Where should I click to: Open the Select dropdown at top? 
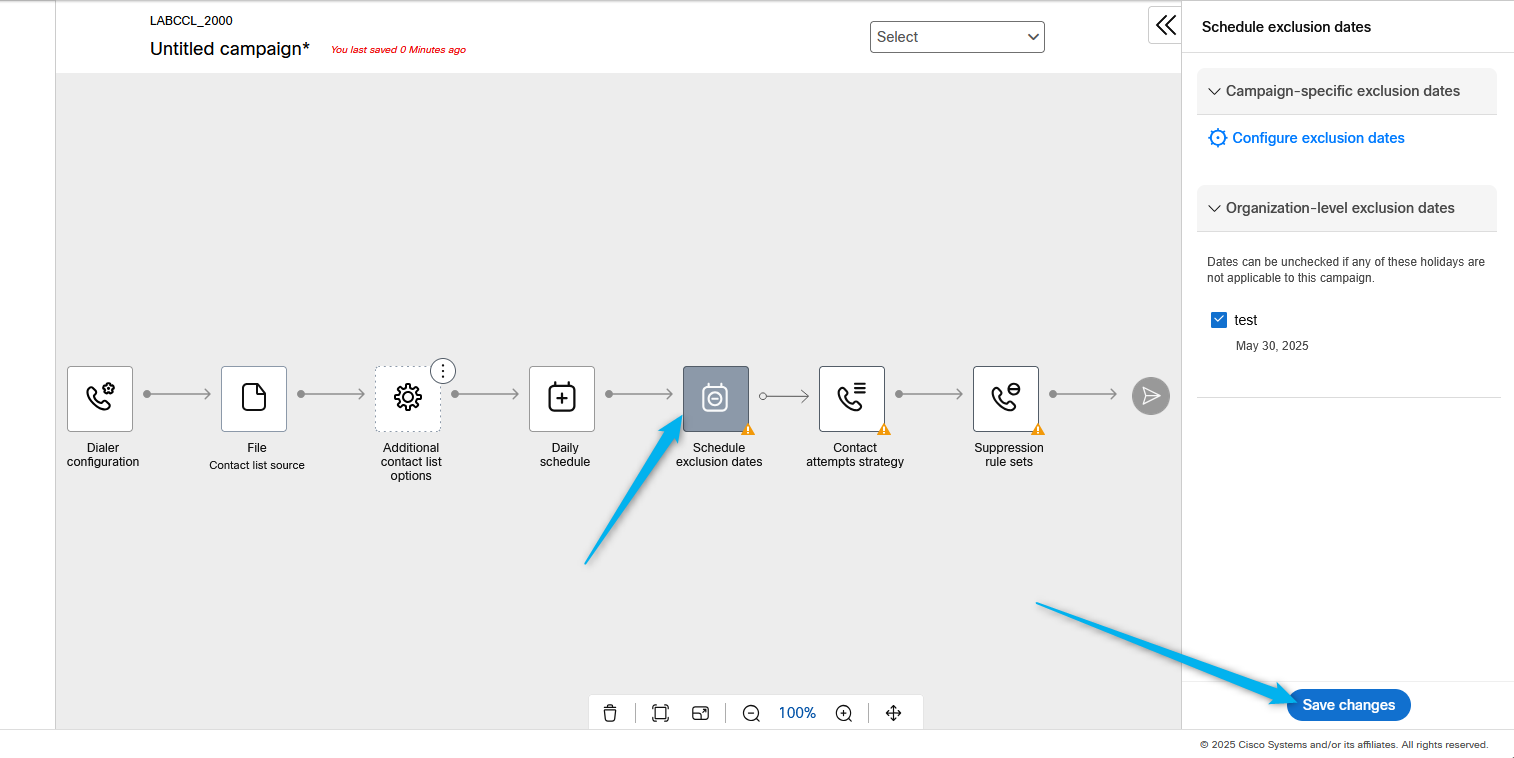(x=957, y=37)
